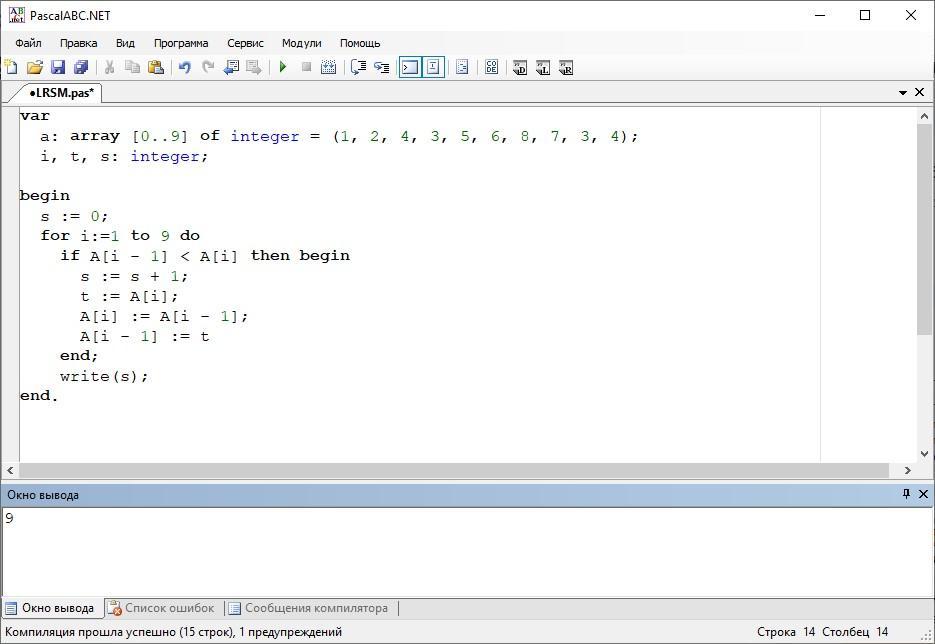Click the horizontal scrollbar thumb
The height and width of the screenshot is (644, 935).
454,470
